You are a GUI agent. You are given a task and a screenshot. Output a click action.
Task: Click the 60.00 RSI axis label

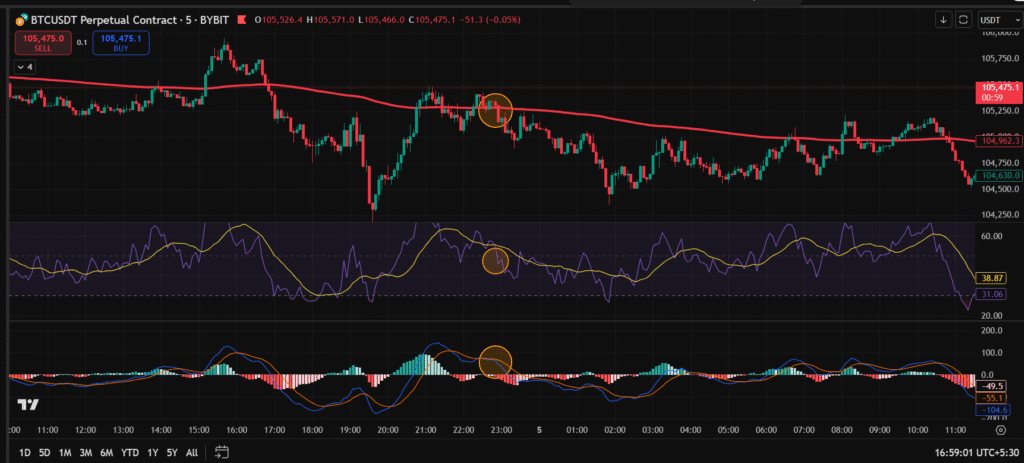pos(991,236)
